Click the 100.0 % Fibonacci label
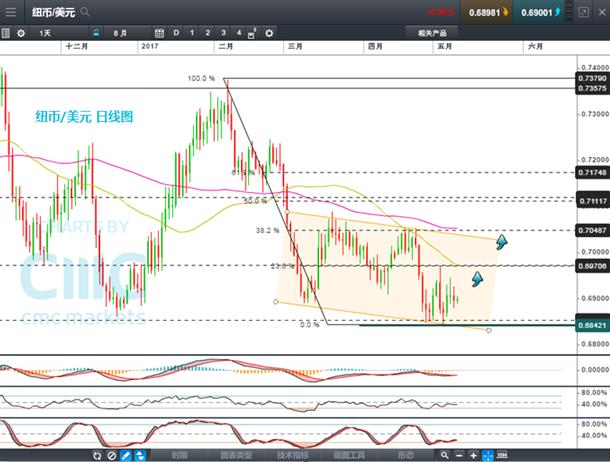The height and width of the screenshot is (462, 610). pos(201,78)
